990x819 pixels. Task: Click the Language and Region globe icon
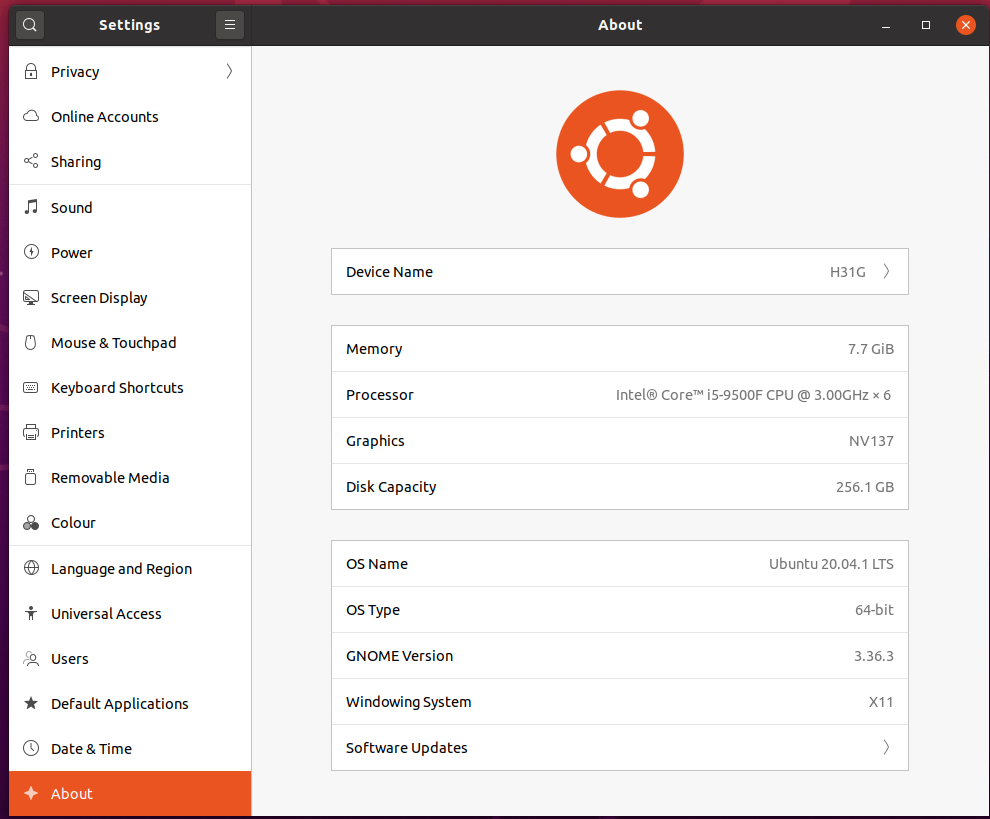30,568
